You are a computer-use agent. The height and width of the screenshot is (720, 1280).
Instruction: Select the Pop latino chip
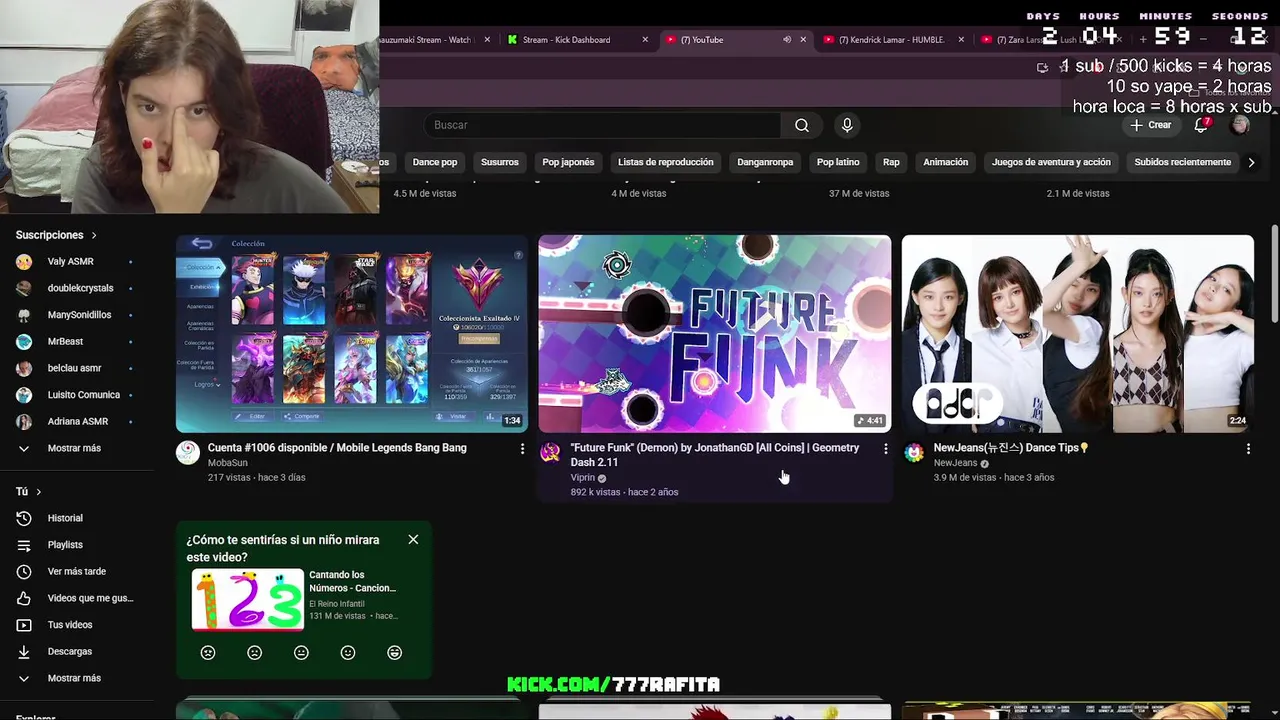coord(838,162)
